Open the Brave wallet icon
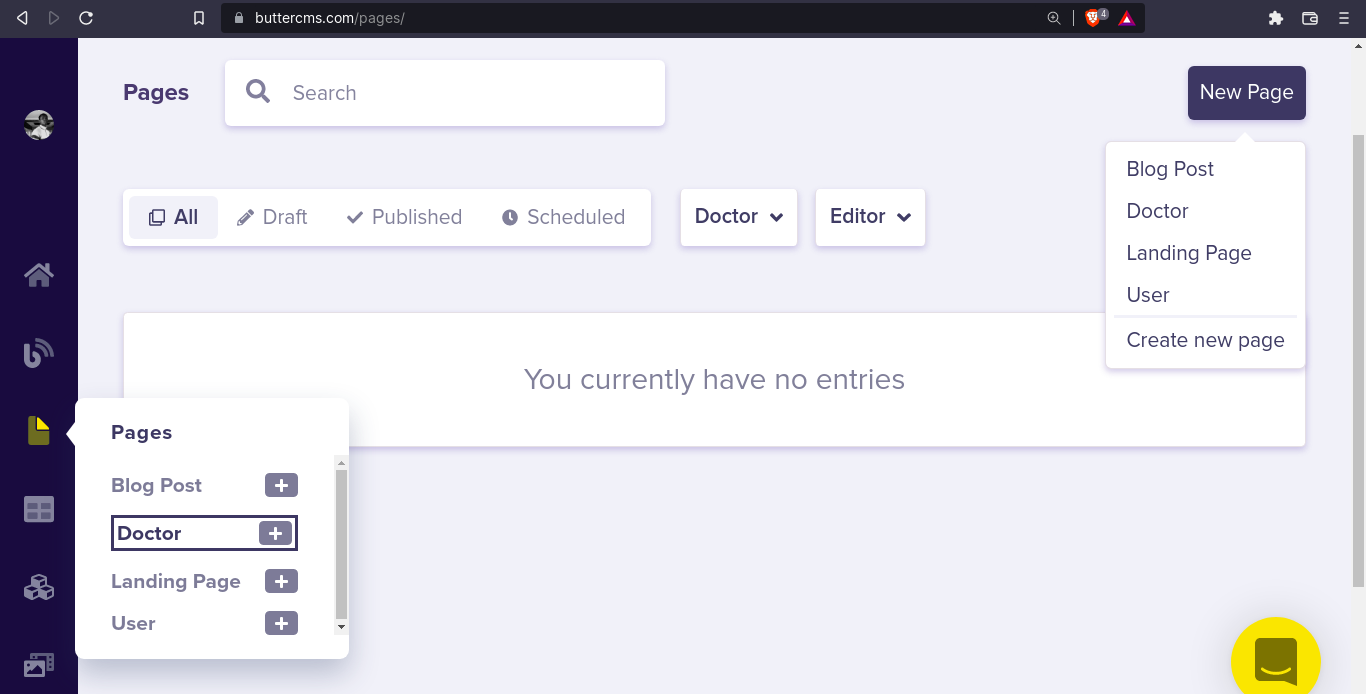This screenshot has width=1366, height=694. (1310, 18)
